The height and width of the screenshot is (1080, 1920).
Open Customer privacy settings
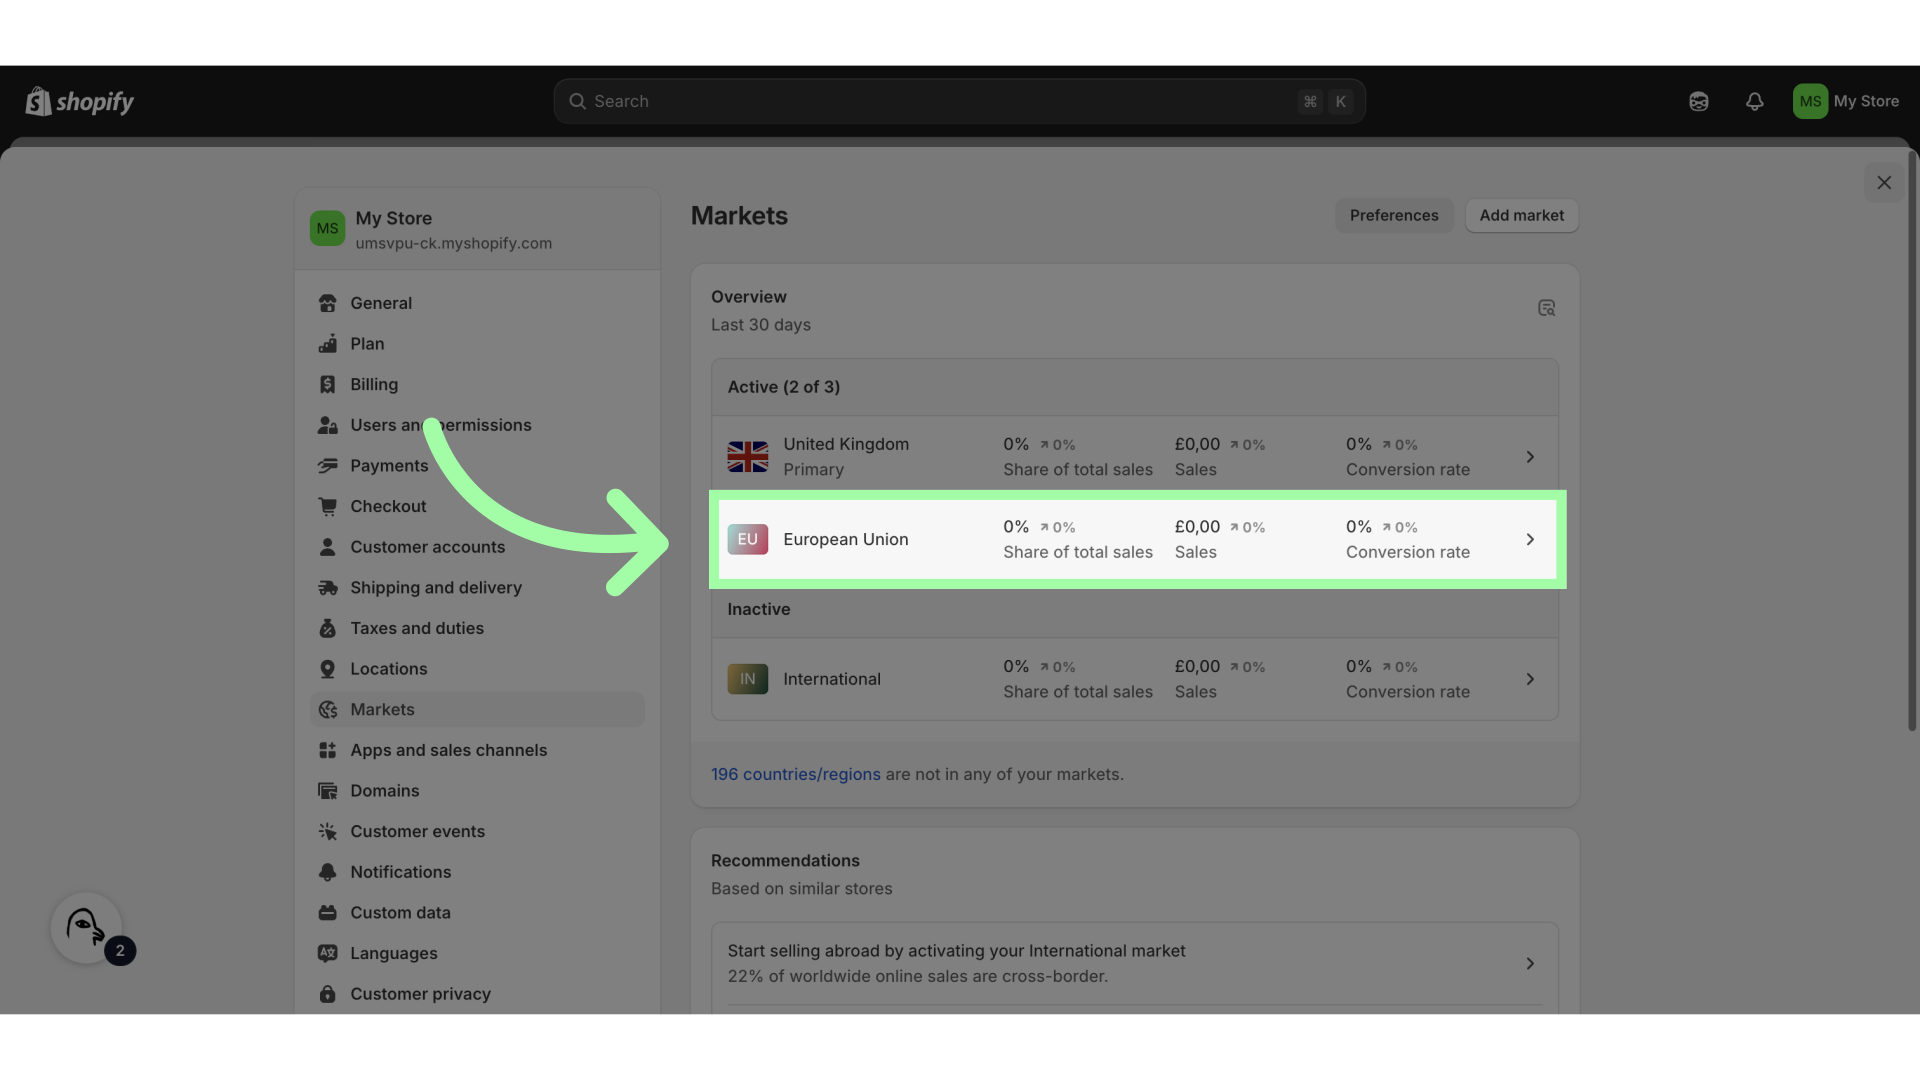click(x=477, y=995)
